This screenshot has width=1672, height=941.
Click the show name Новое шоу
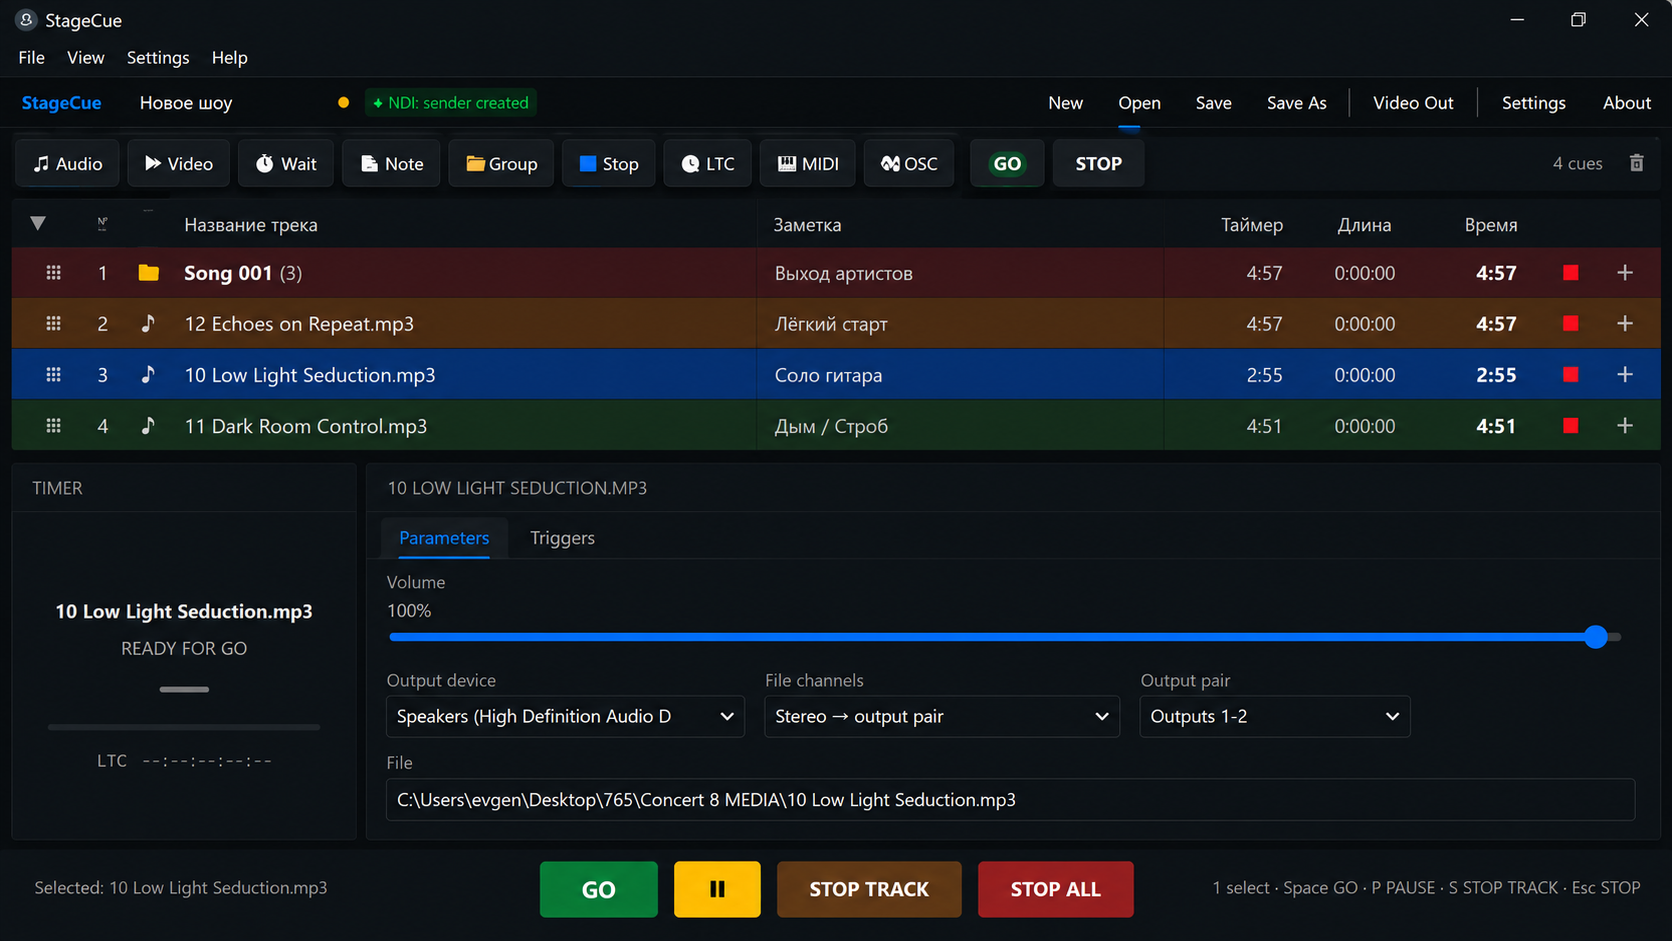coord(186,103)
